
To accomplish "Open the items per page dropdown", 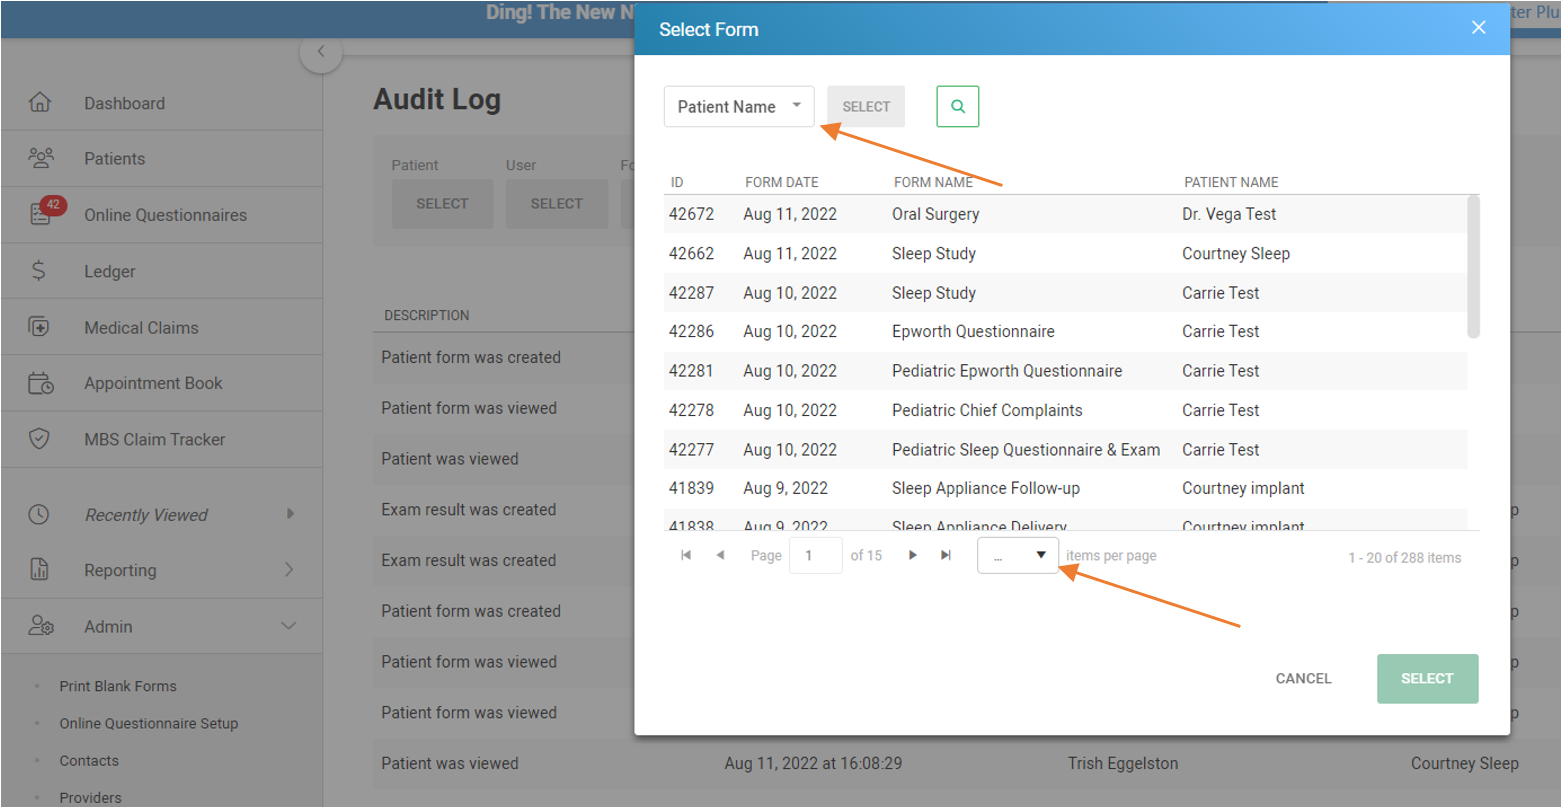I will [1017, 555].
